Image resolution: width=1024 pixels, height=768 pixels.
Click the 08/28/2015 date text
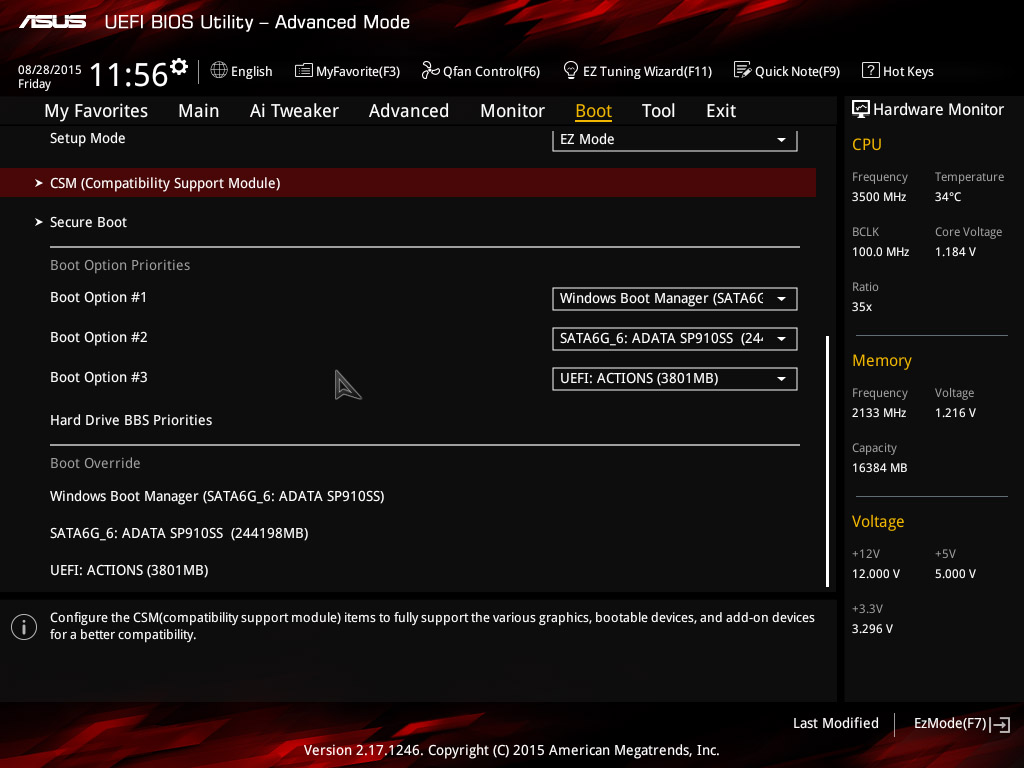50,69
